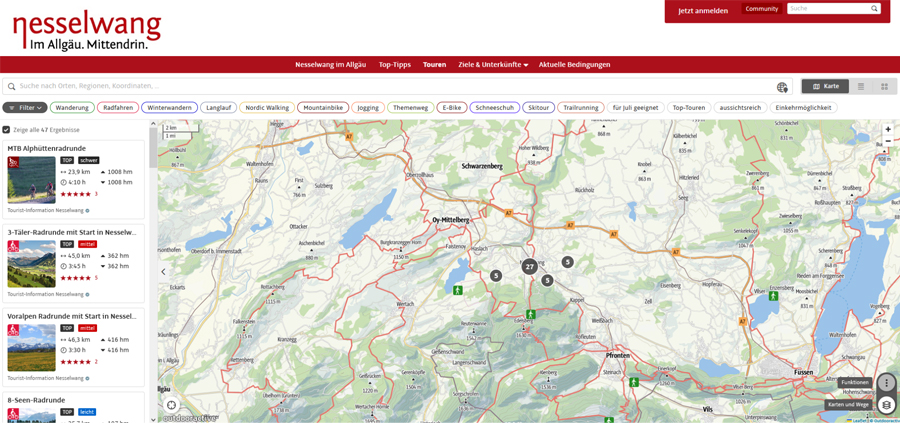Click info icon beside MTB Alphüttenradrunde source

pyautogui.click(x=87, y=211)
